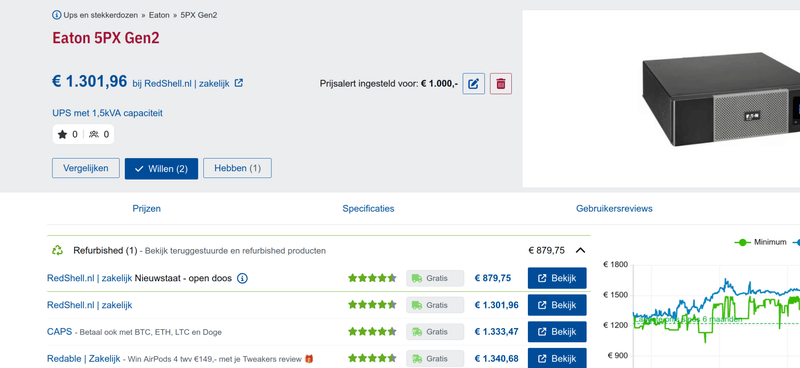Click the Refurbished (1) section heading
This screenshot has width=800, height=368.
105,251
